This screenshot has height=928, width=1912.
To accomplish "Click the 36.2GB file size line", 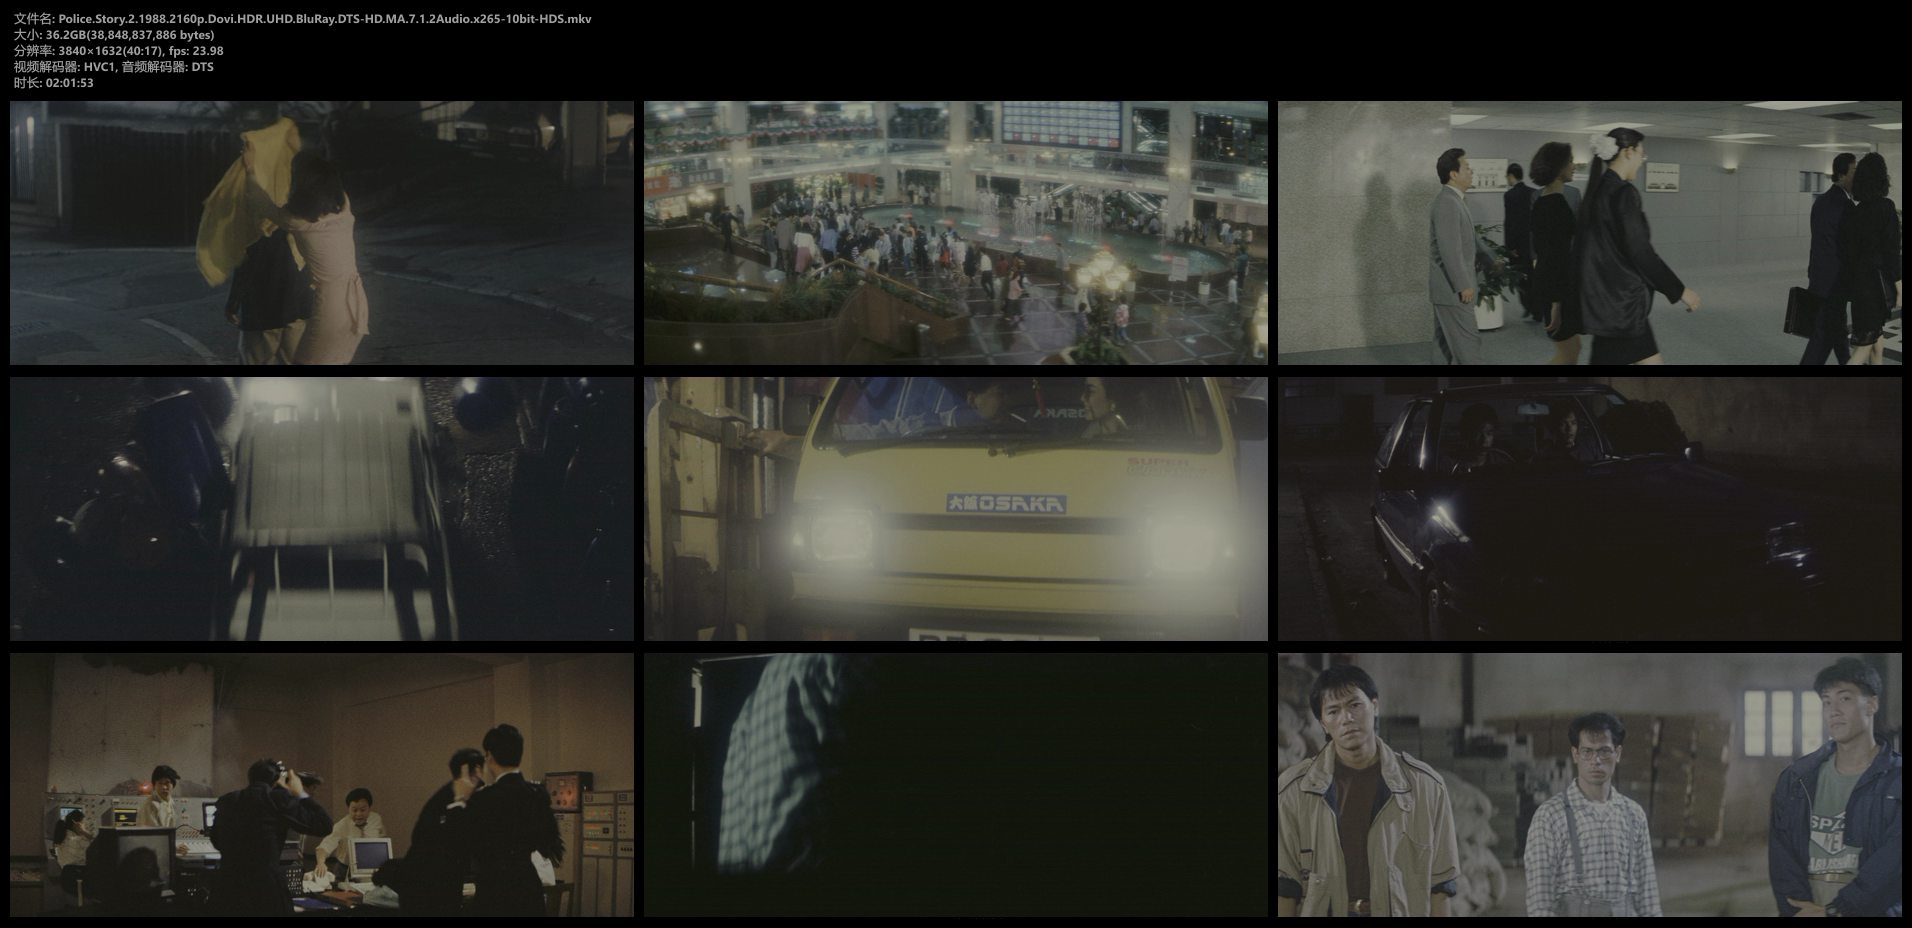I will pyautogui.click(x=129, y=35).
